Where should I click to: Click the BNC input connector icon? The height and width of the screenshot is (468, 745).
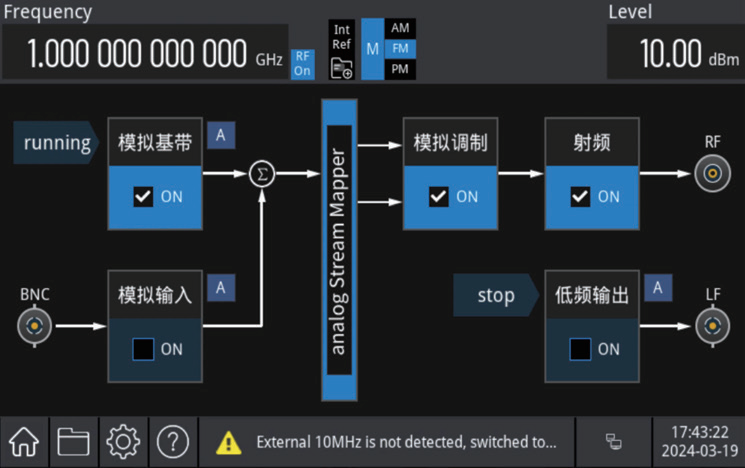coord(34,326)
